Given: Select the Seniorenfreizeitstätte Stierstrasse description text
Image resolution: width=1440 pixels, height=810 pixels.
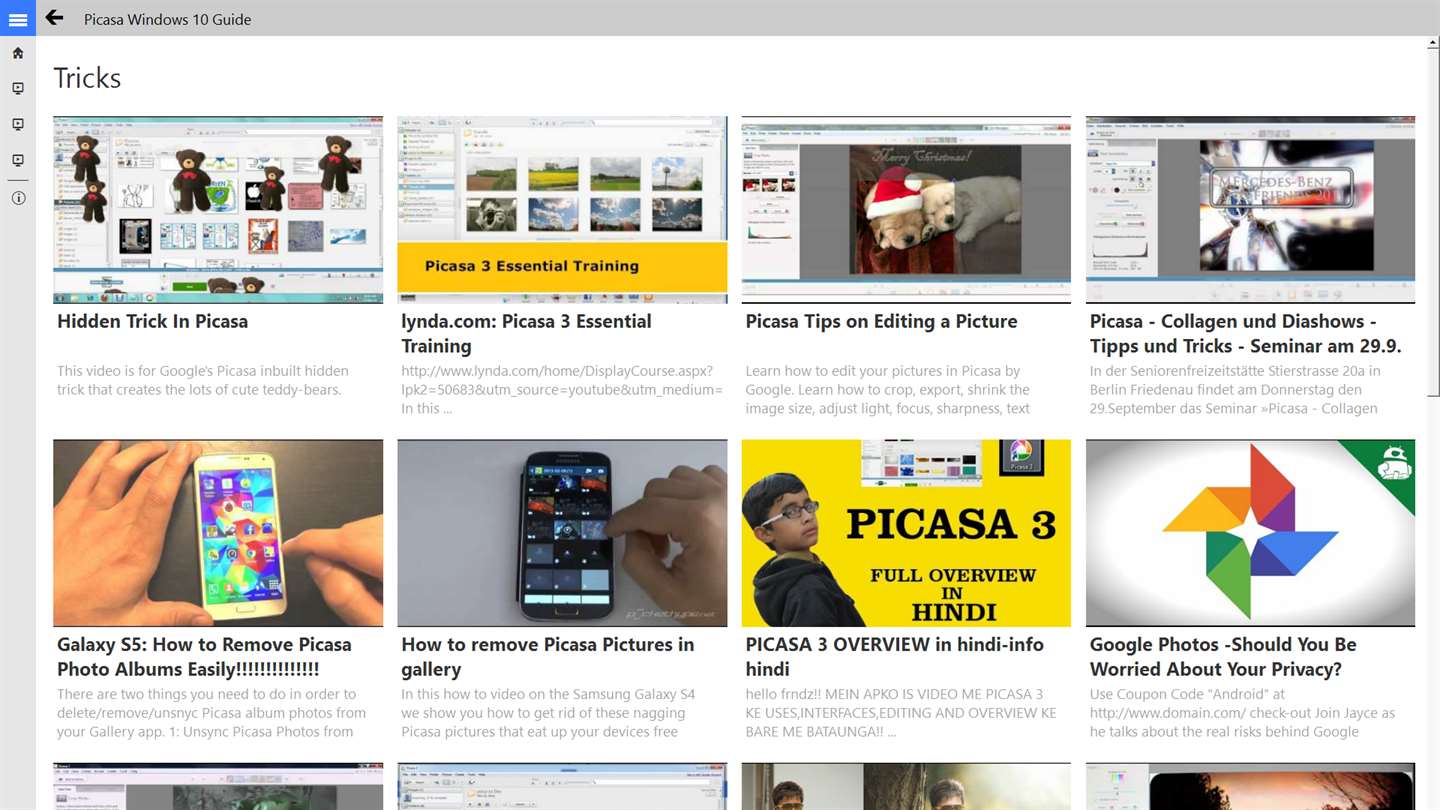Looking at the screenshot, I should click(x=1235, y=389).
